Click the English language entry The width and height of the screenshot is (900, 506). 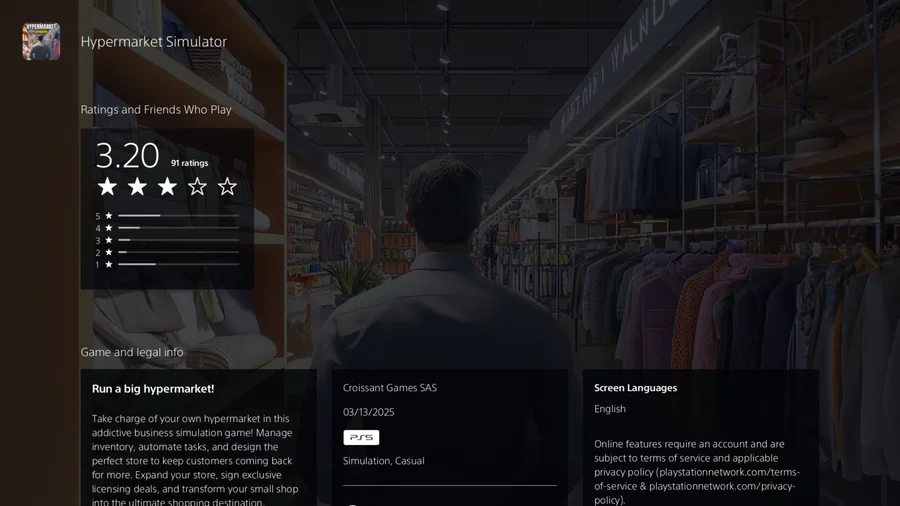pos(610,409)
